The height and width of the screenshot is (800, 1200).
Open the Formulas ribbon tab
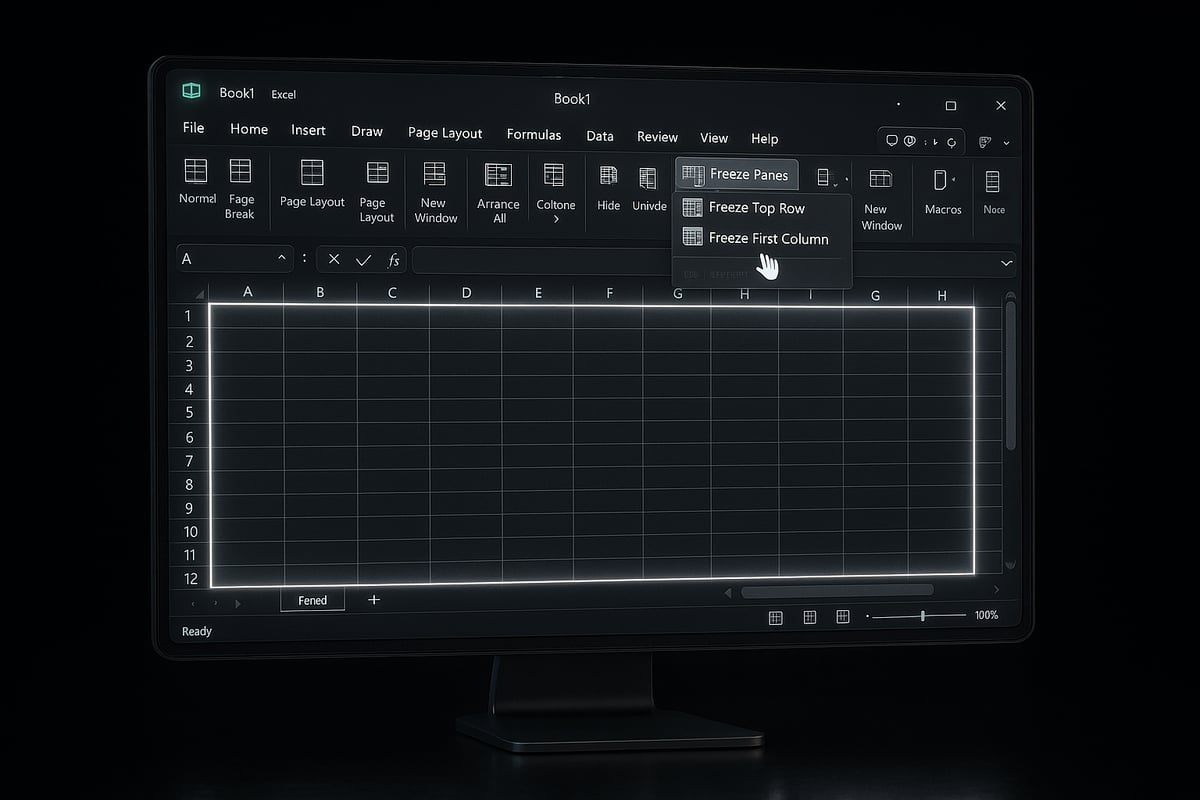click(533, 134)
